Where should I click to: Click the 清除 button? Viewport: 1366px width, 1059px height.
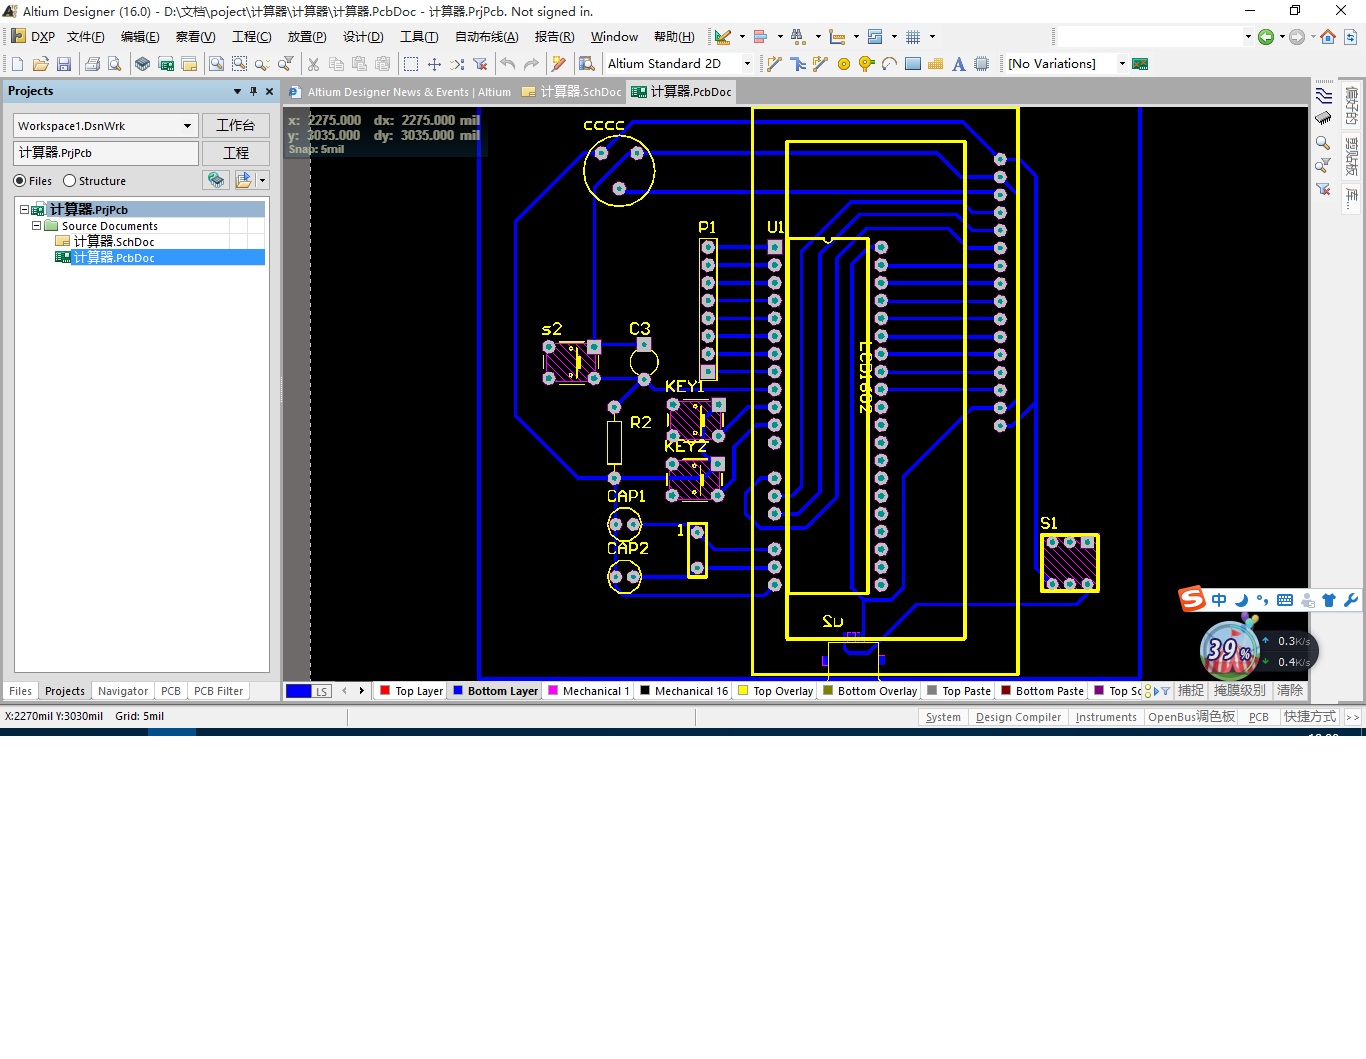coord(1290,691)
